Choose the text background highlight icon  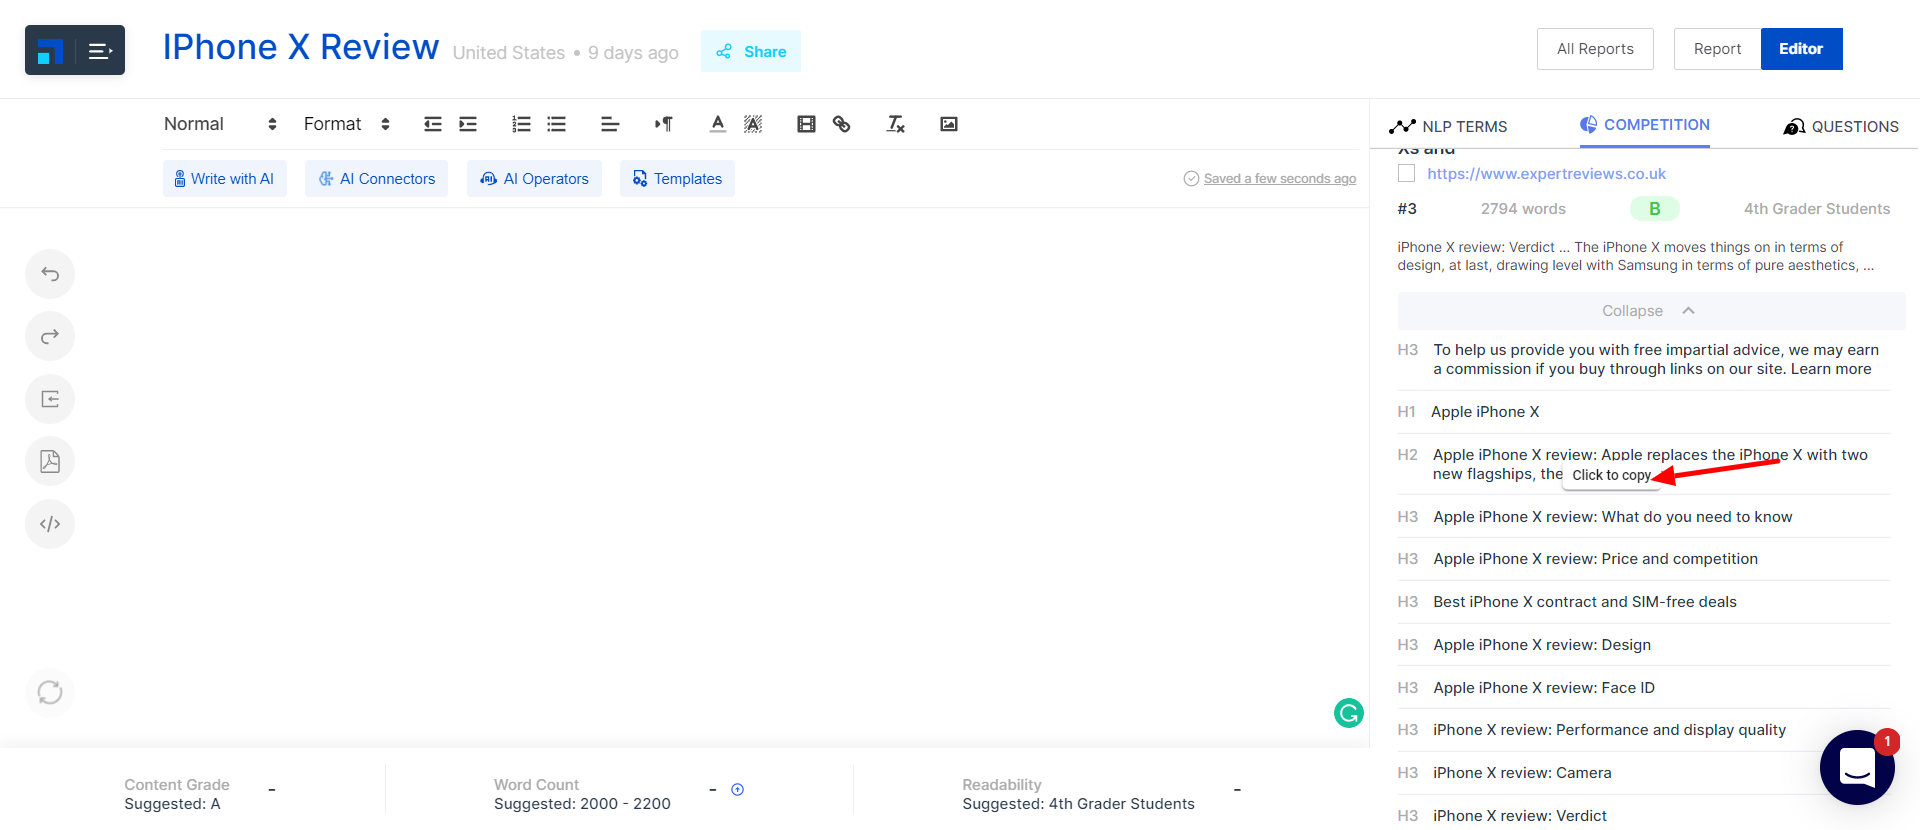tap(753, 124)
